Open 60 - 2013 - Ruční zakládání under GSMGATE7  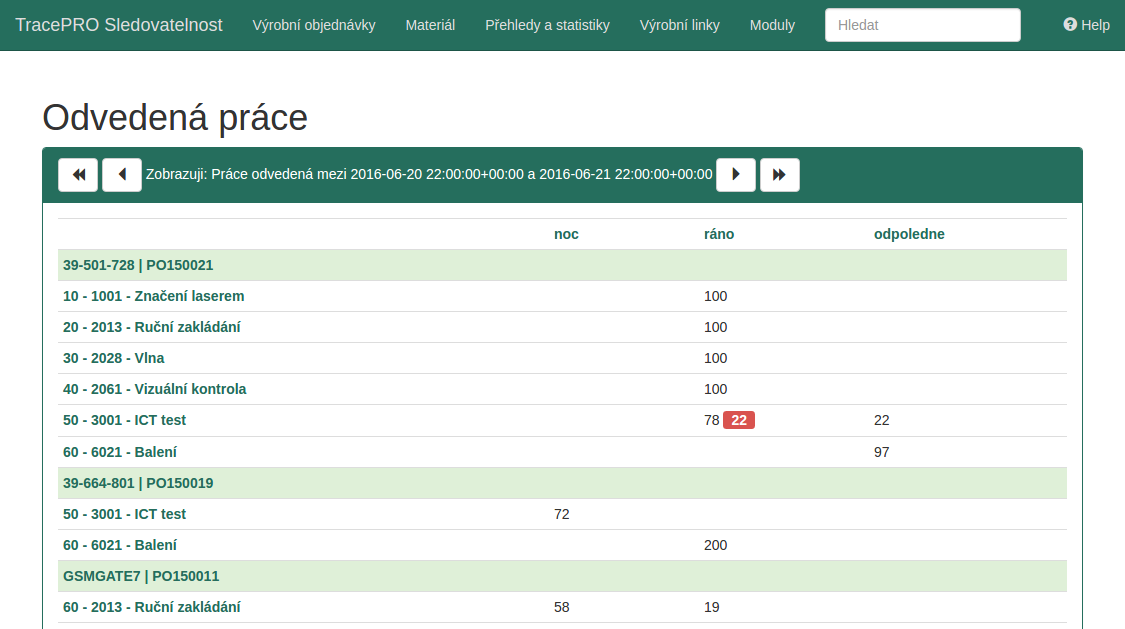pyautogui.click(x=151, y=607)
